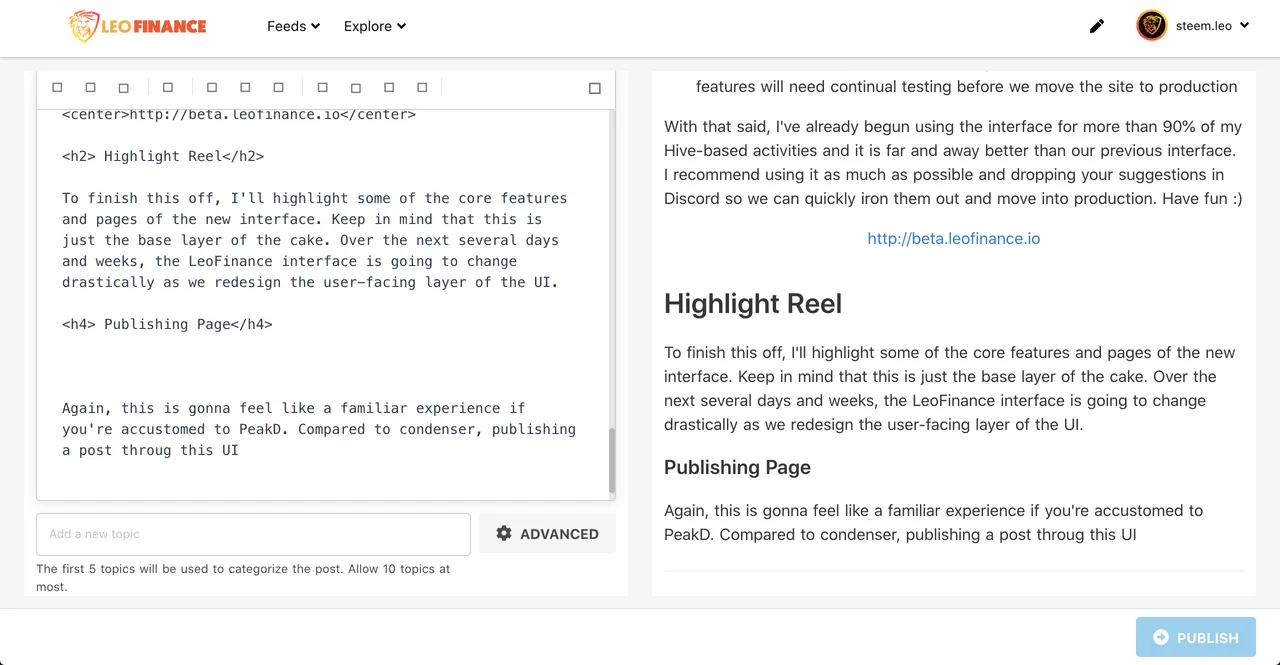Click the "<h4> Publishing Page</h4>" editor line
The image size is (1280, 665).
(167, 324)
